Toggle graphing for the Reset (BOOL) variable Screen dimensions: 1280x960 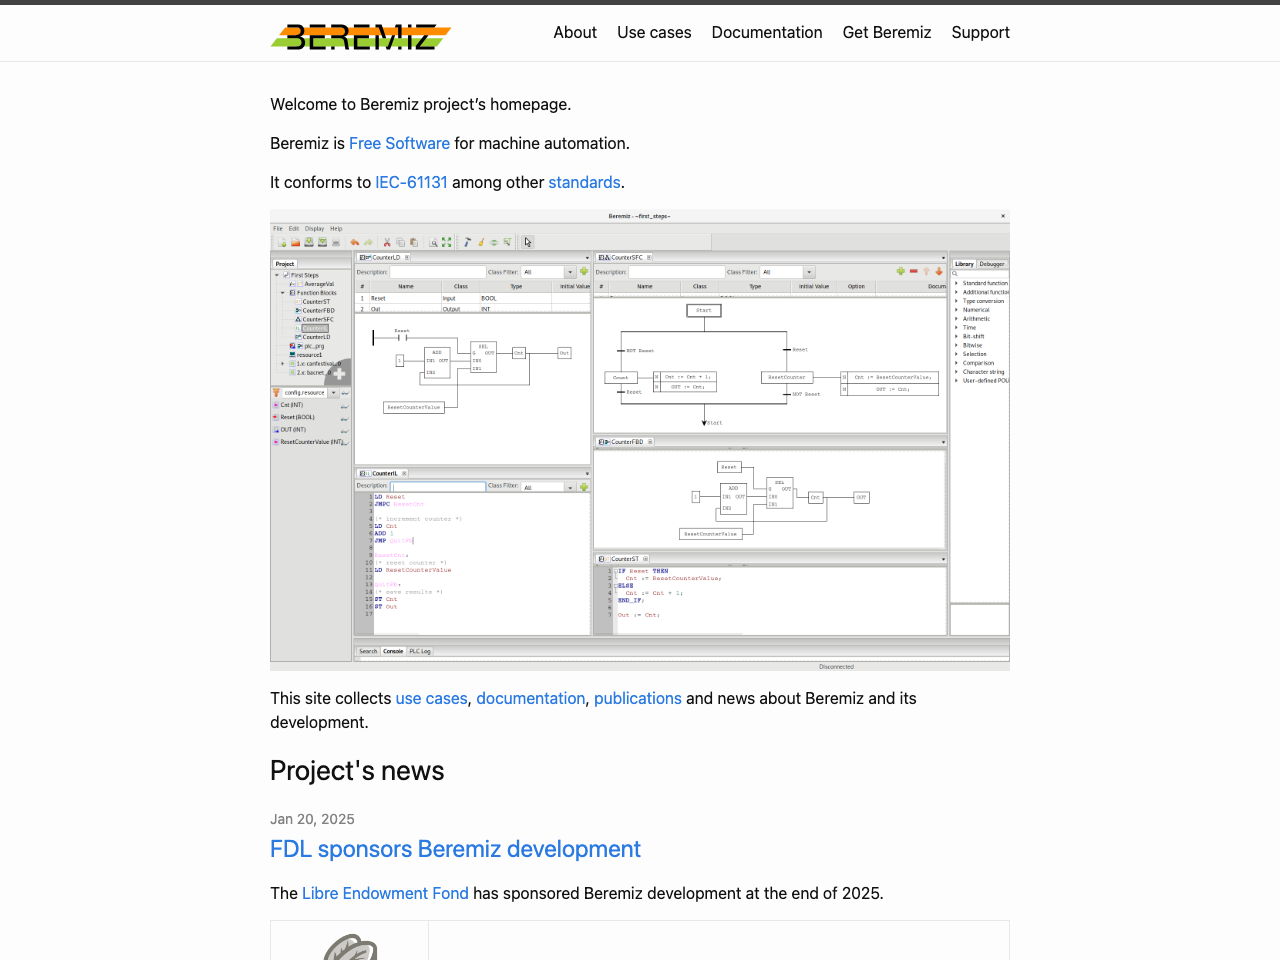point(345,418)
